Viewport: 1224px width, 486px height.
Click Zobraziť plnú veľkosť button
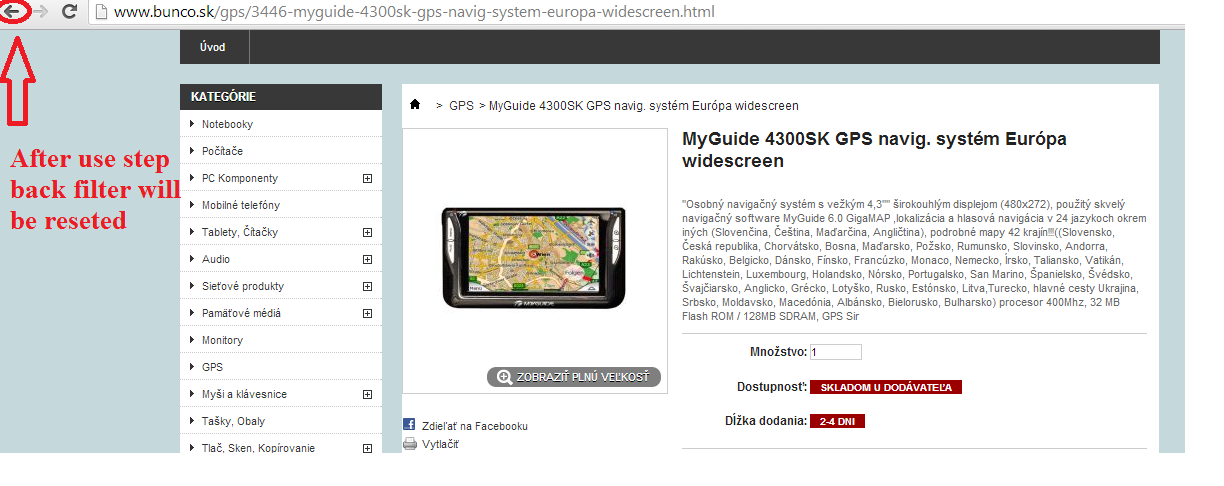pos(574,377)
